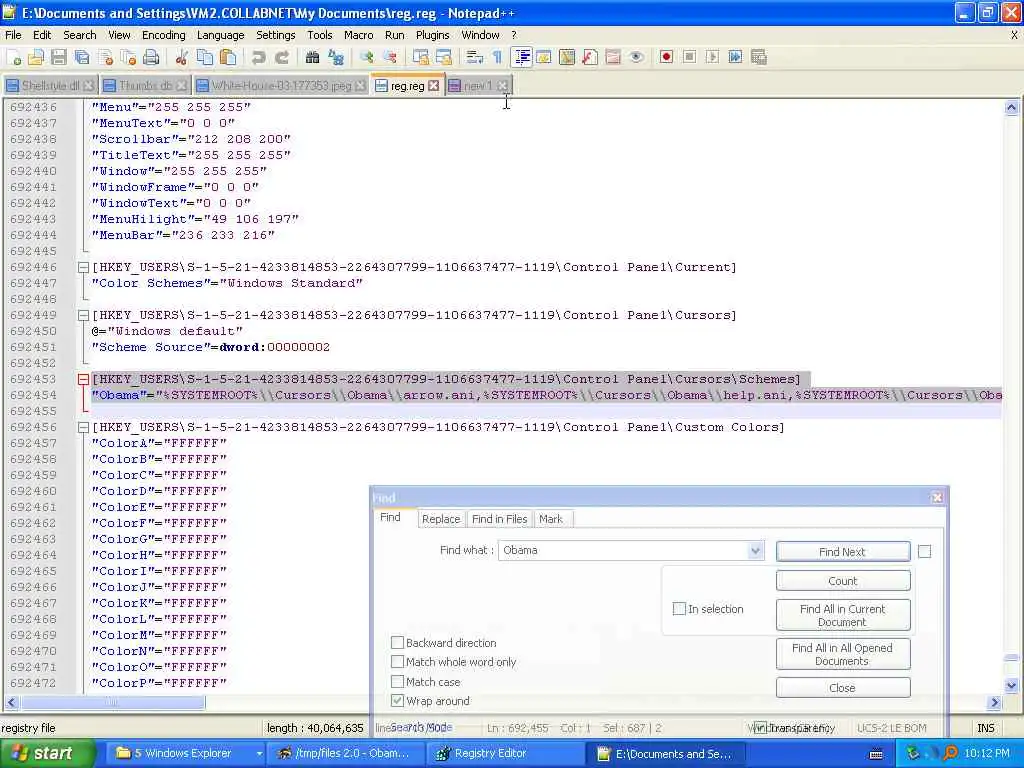
Task: Click in the Find what text field
Action: coord(624,551)
